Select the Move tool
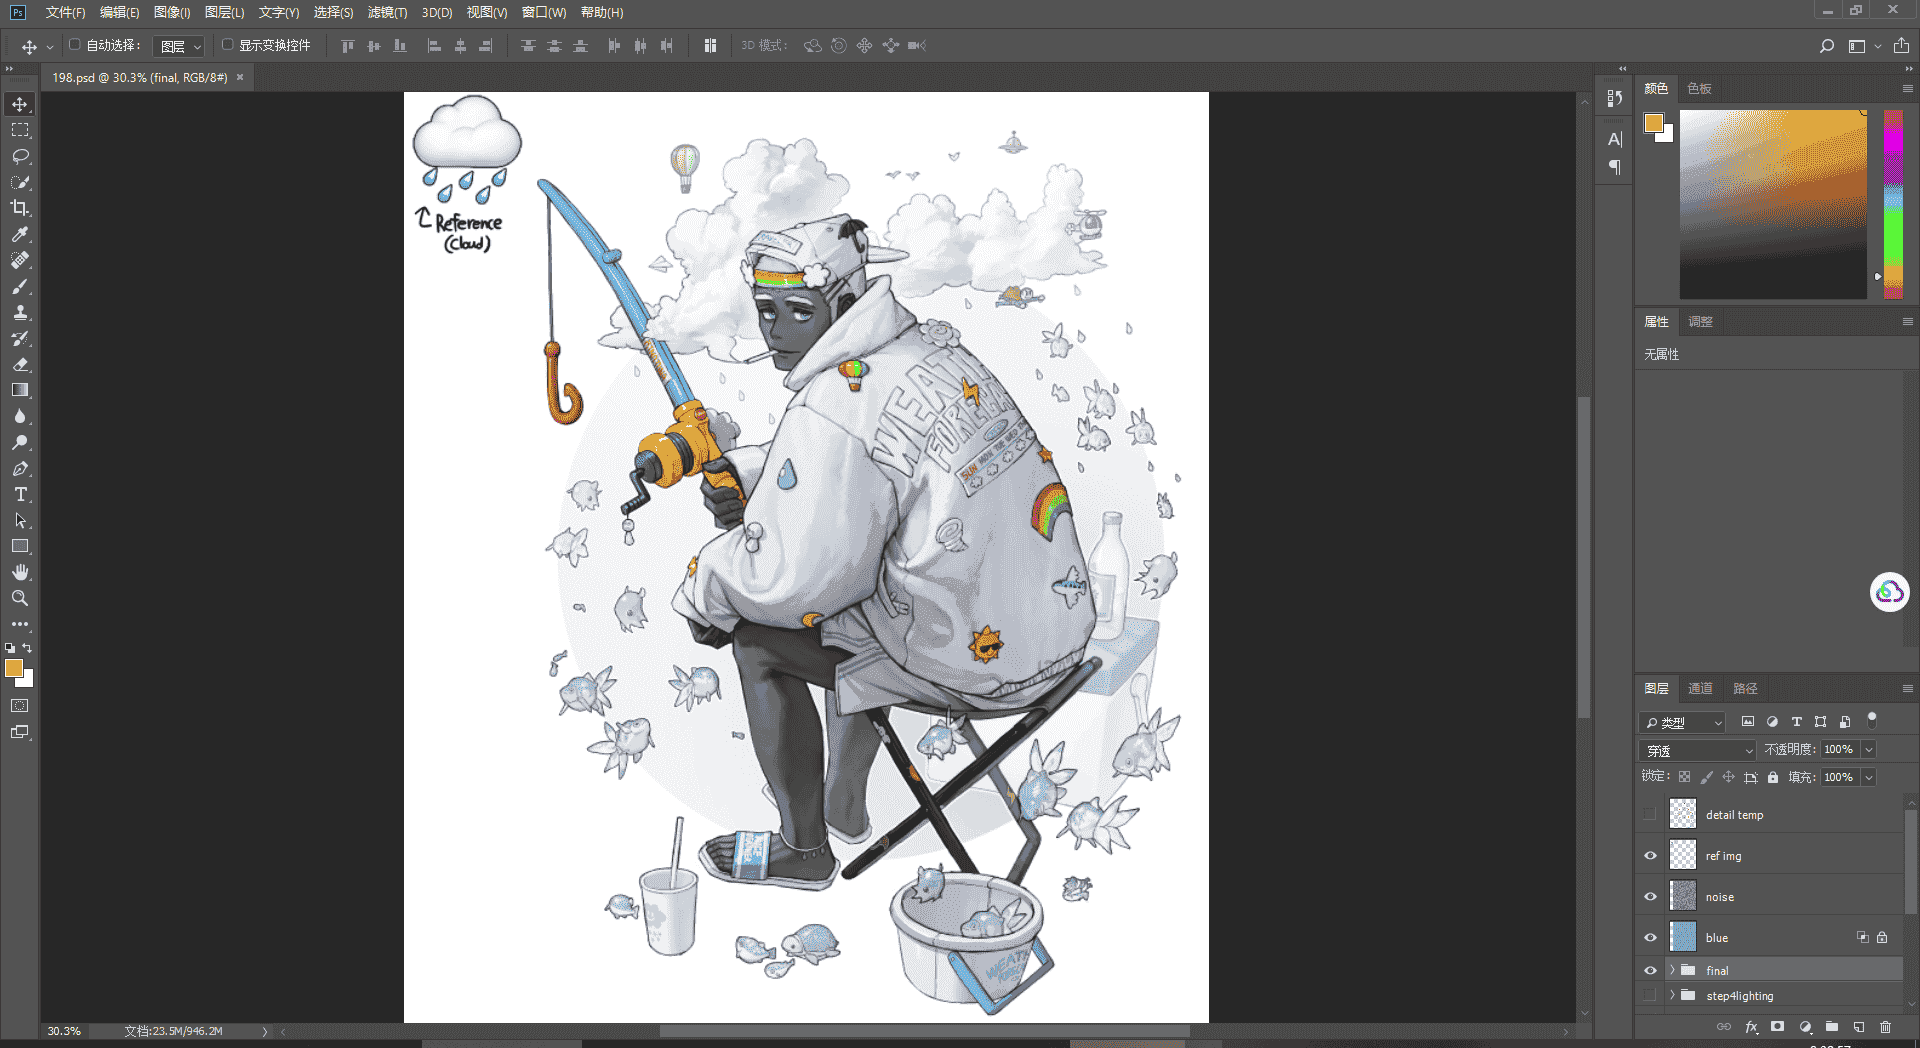Screen dimensions: 1920x1048 coord(20,104)
